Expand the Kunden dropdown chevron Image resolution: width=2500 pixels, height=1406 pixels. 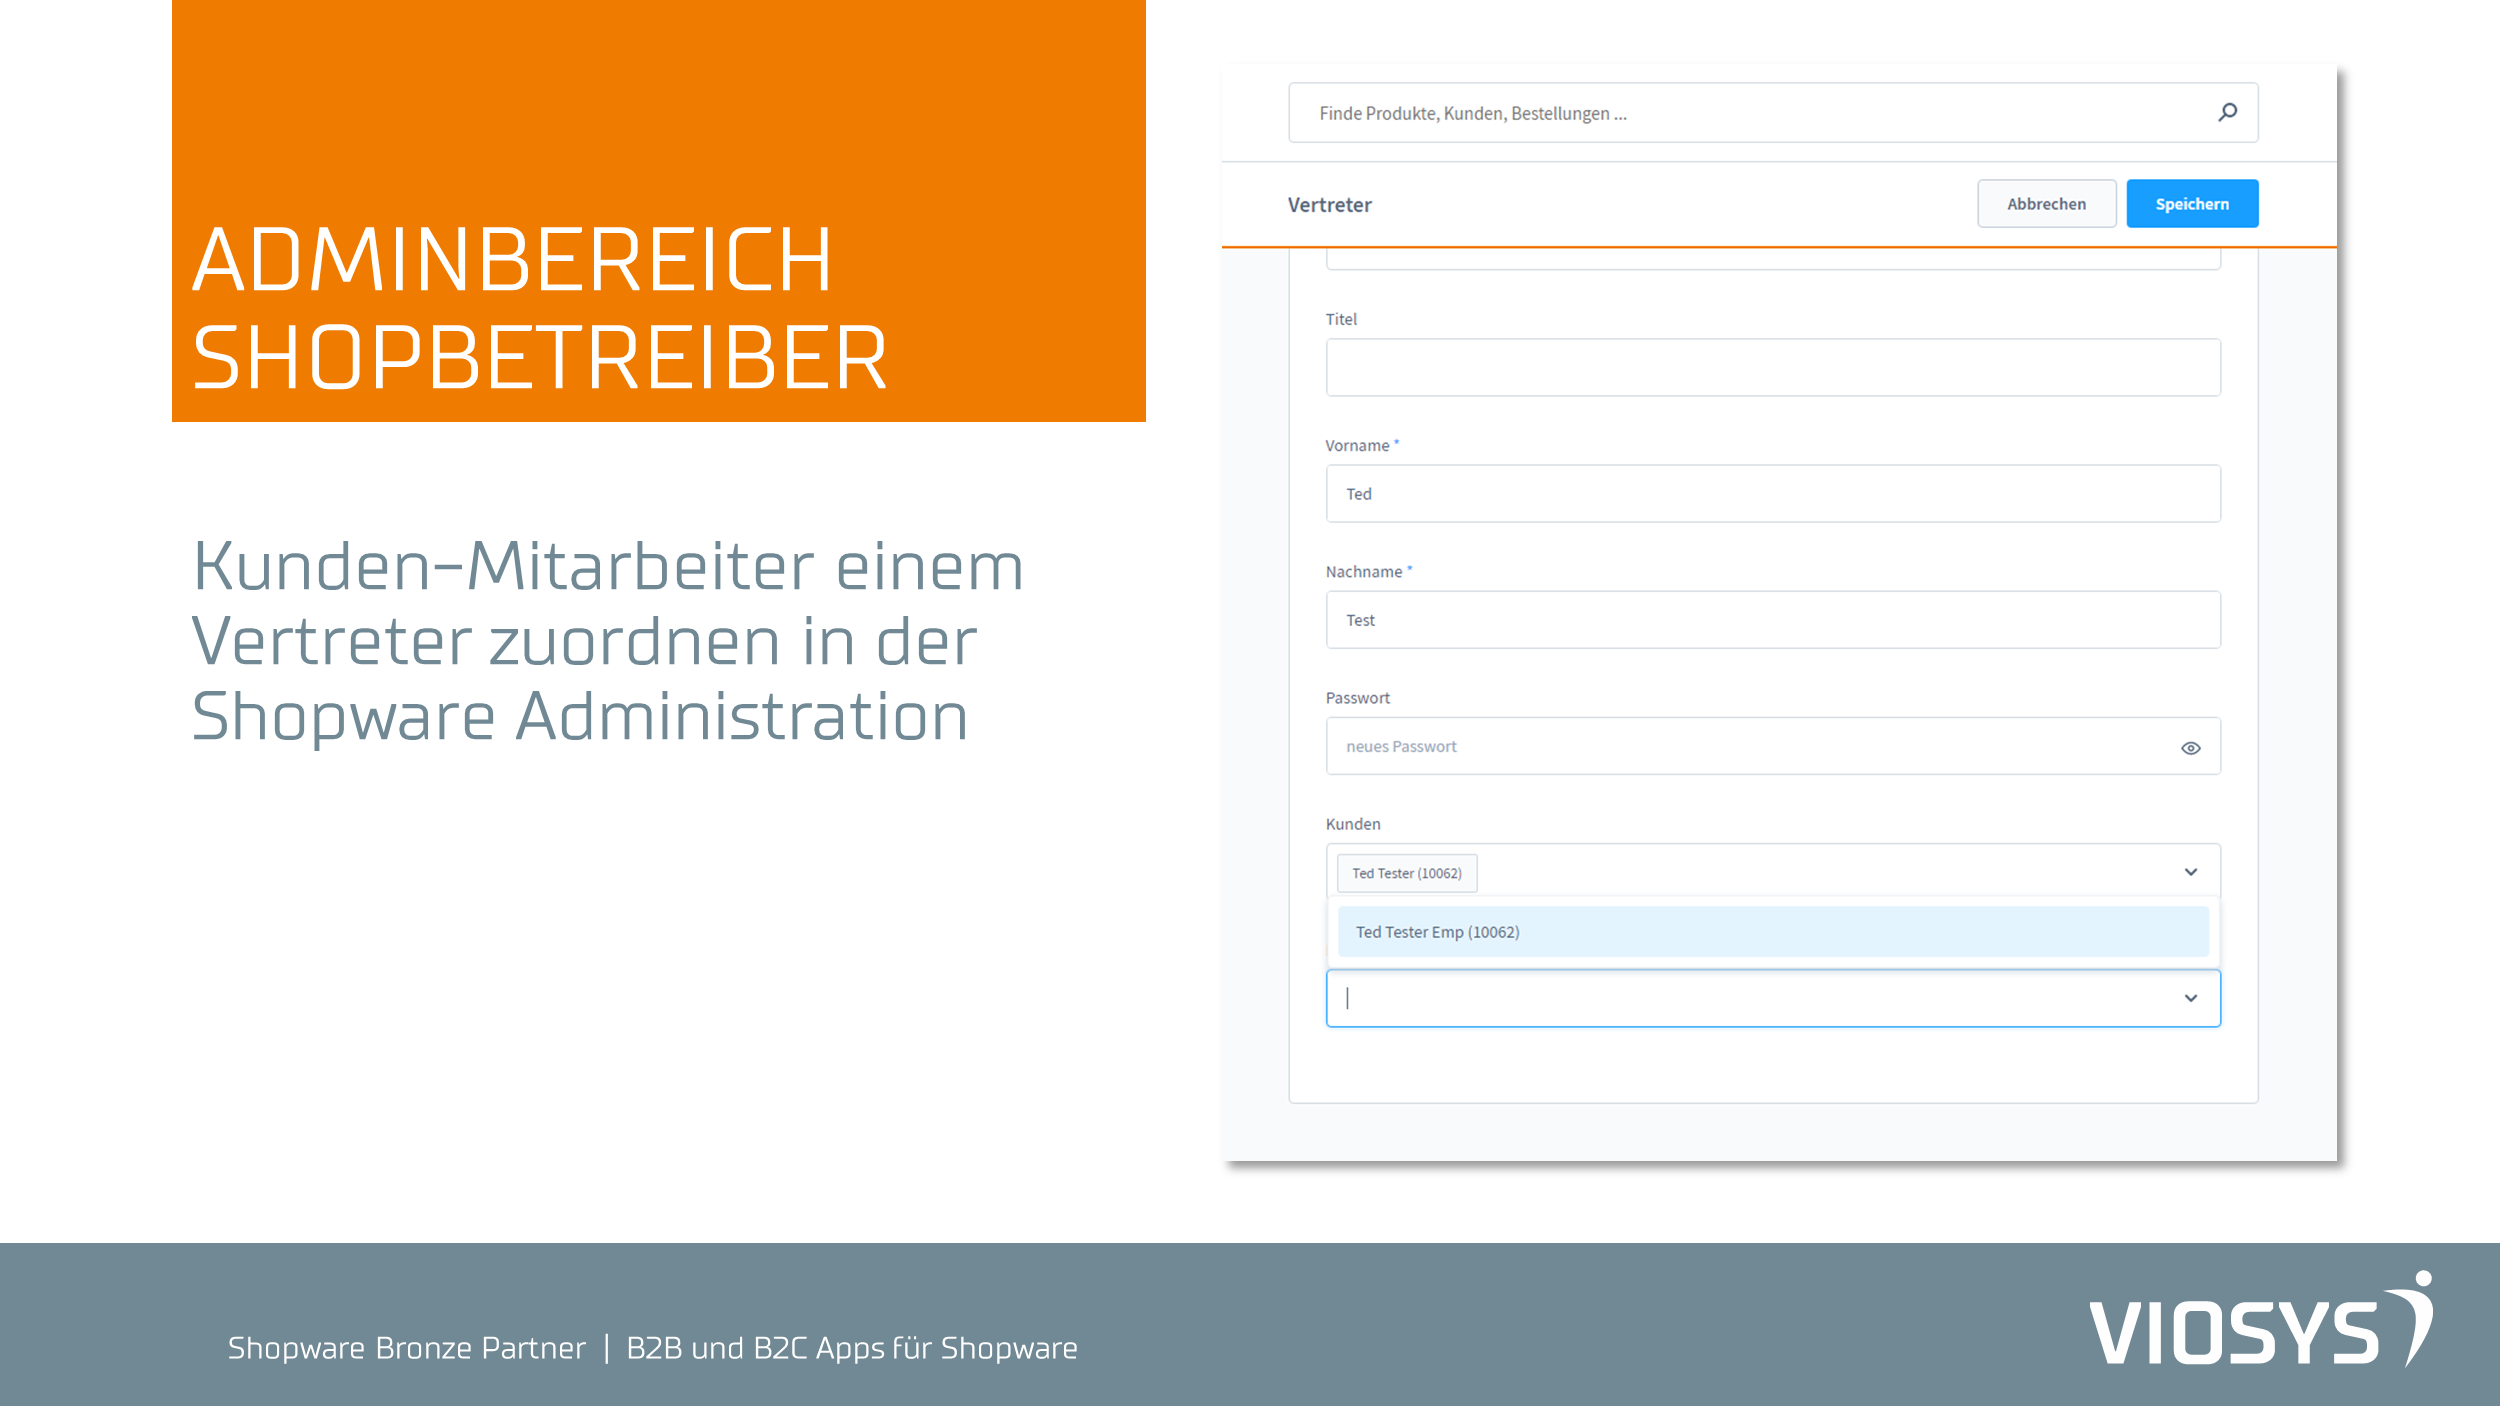(x=2190, y=872)
